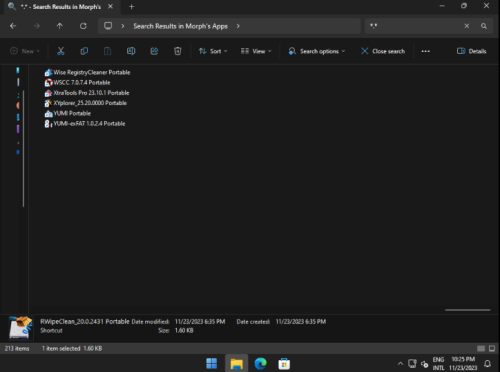Open a new tab with plus button
500x372 pixels.
tap(132, 7)
